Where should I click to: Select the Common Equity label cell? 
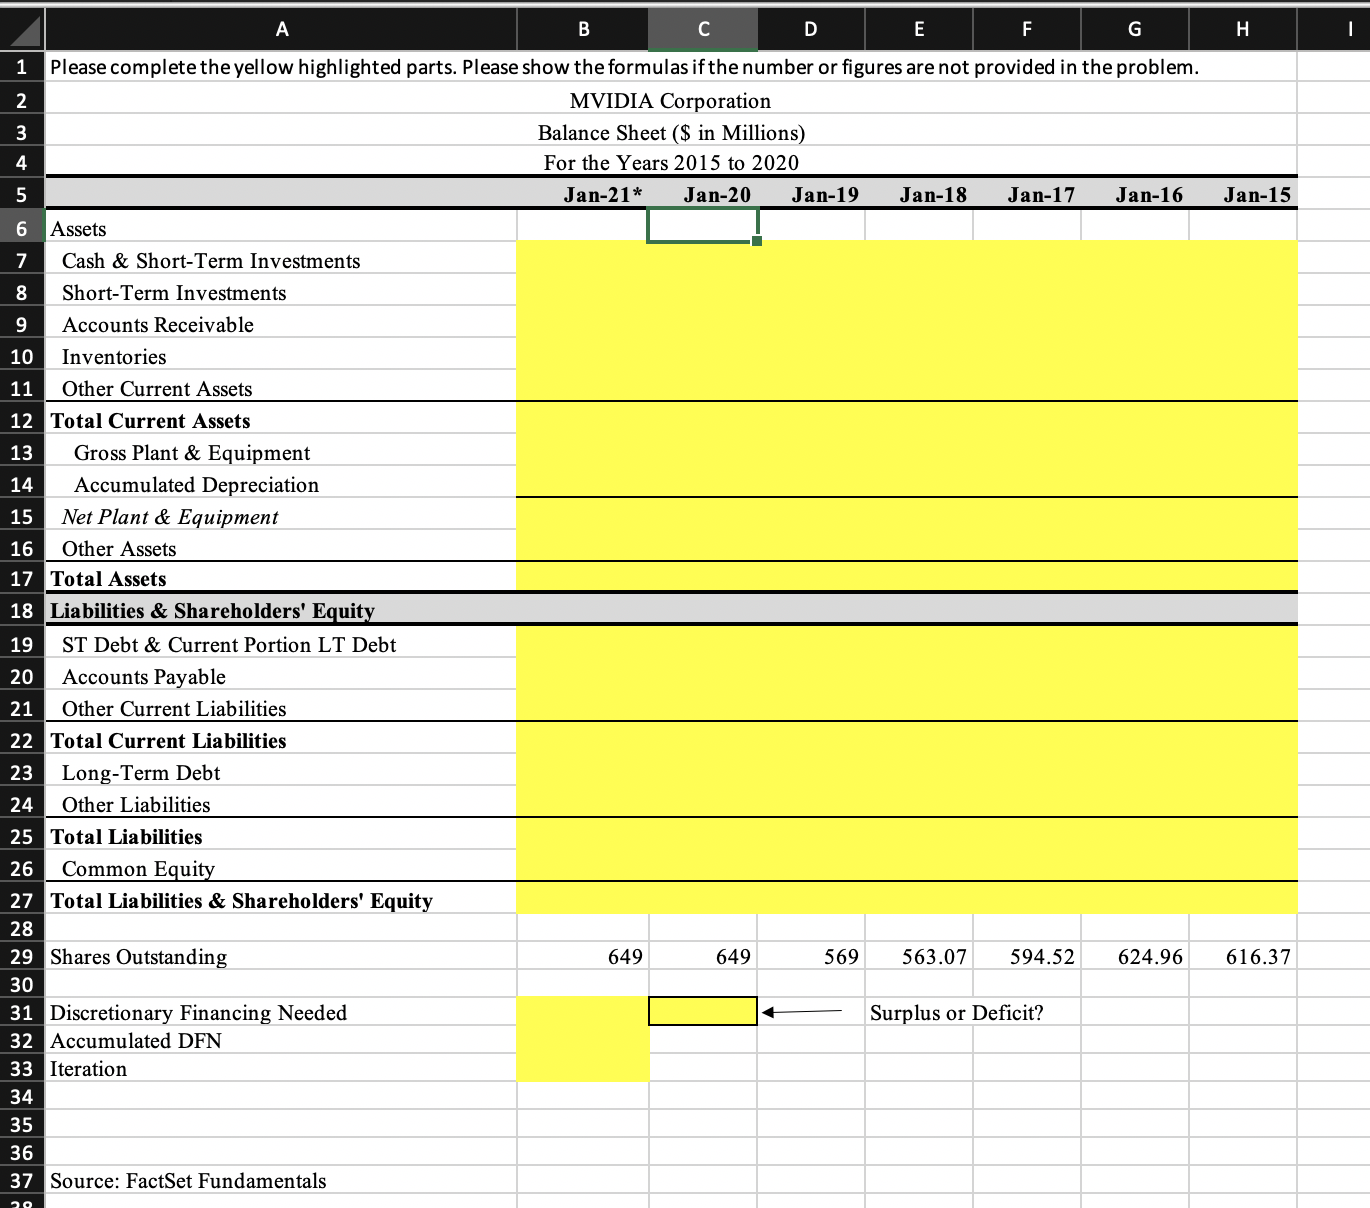click(281, 868)
